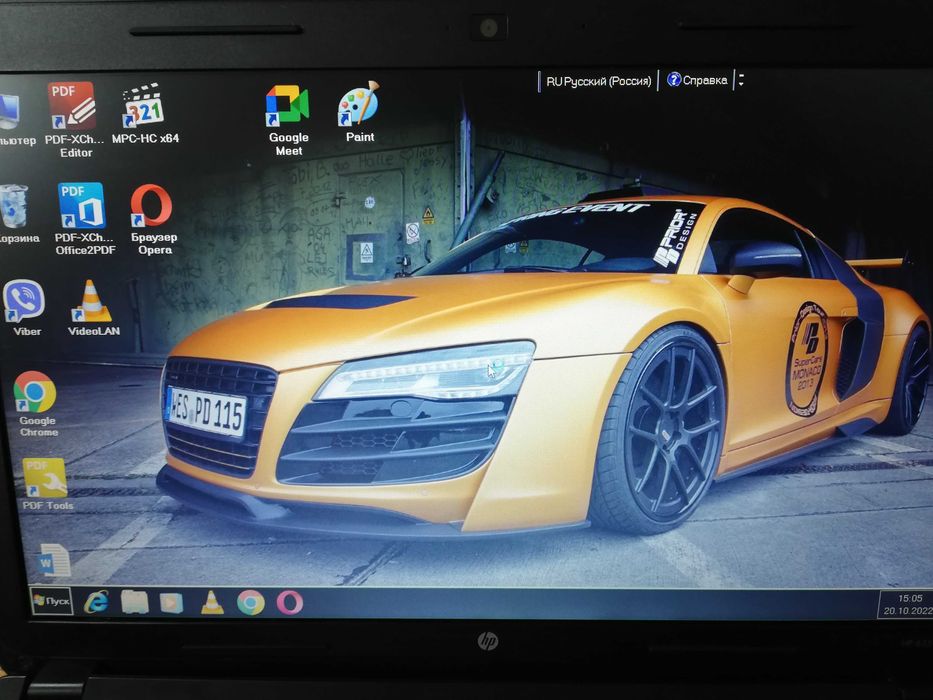Click the RU Русский (Россия) language indicator
This screenshot has height=700, width=933.
coord(598,82)
